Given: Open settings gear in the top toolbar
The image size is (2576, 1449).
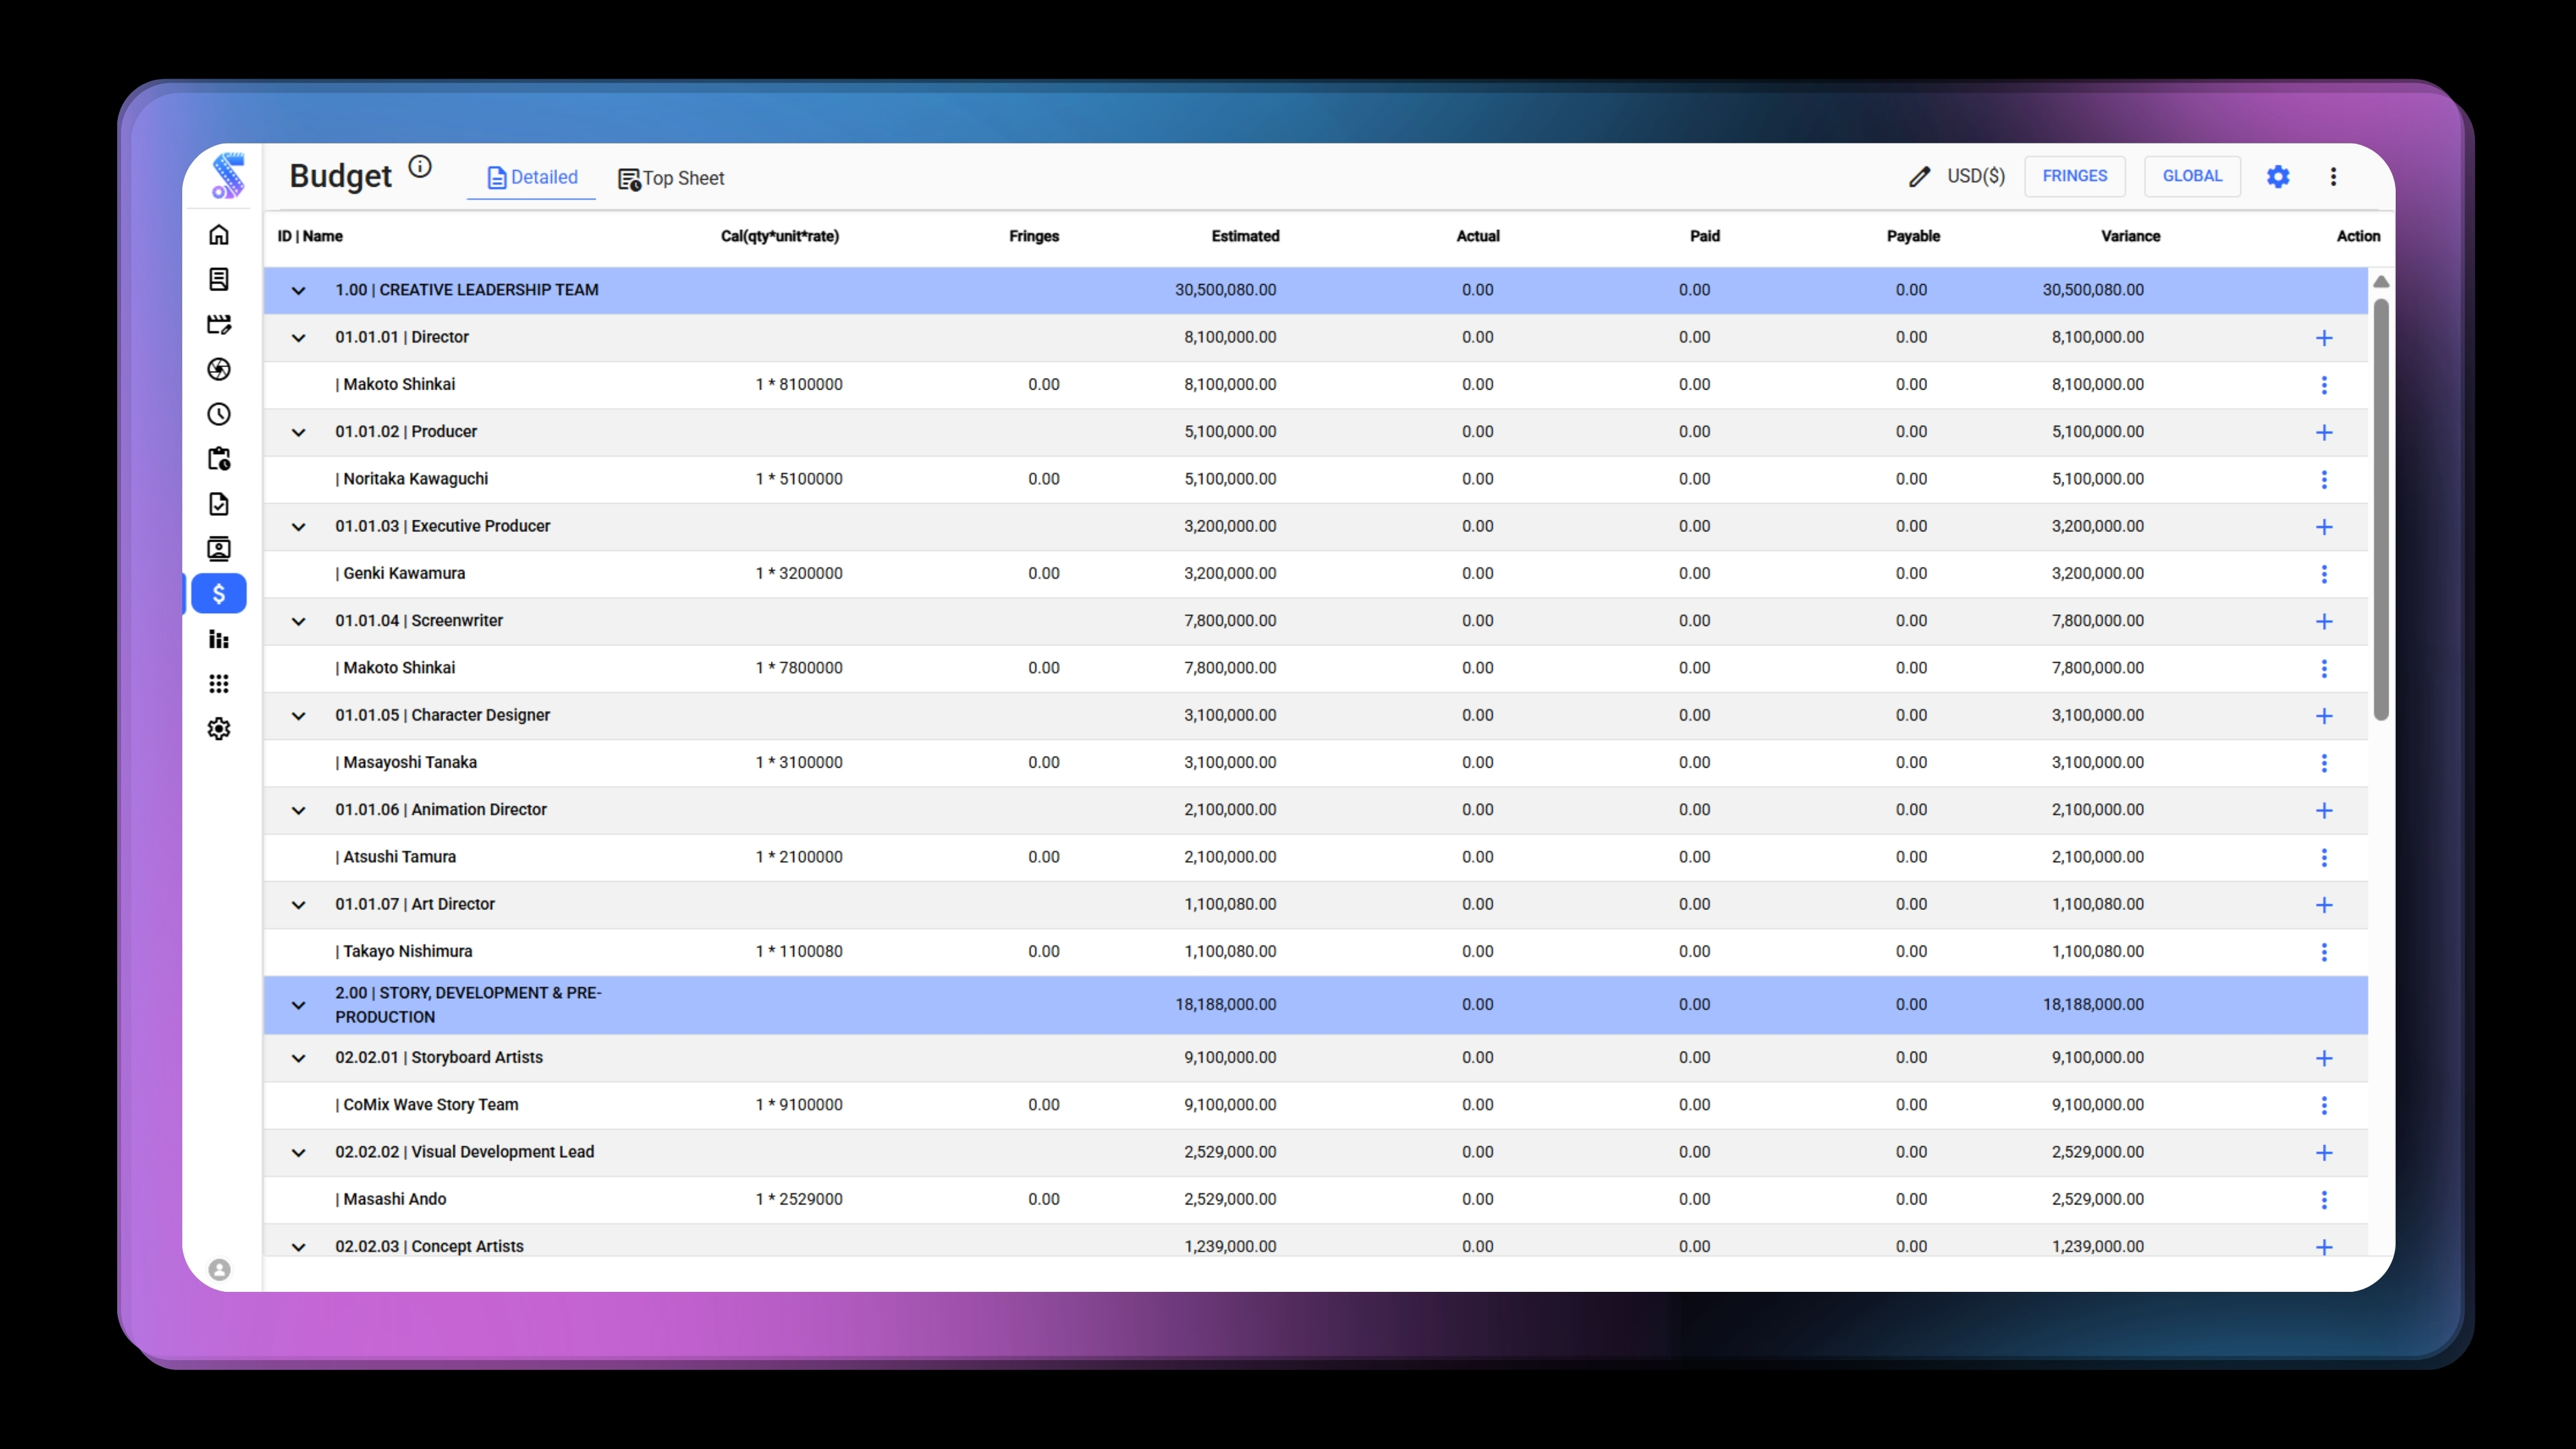Looking at the screenshot, I should [2278, 176].
